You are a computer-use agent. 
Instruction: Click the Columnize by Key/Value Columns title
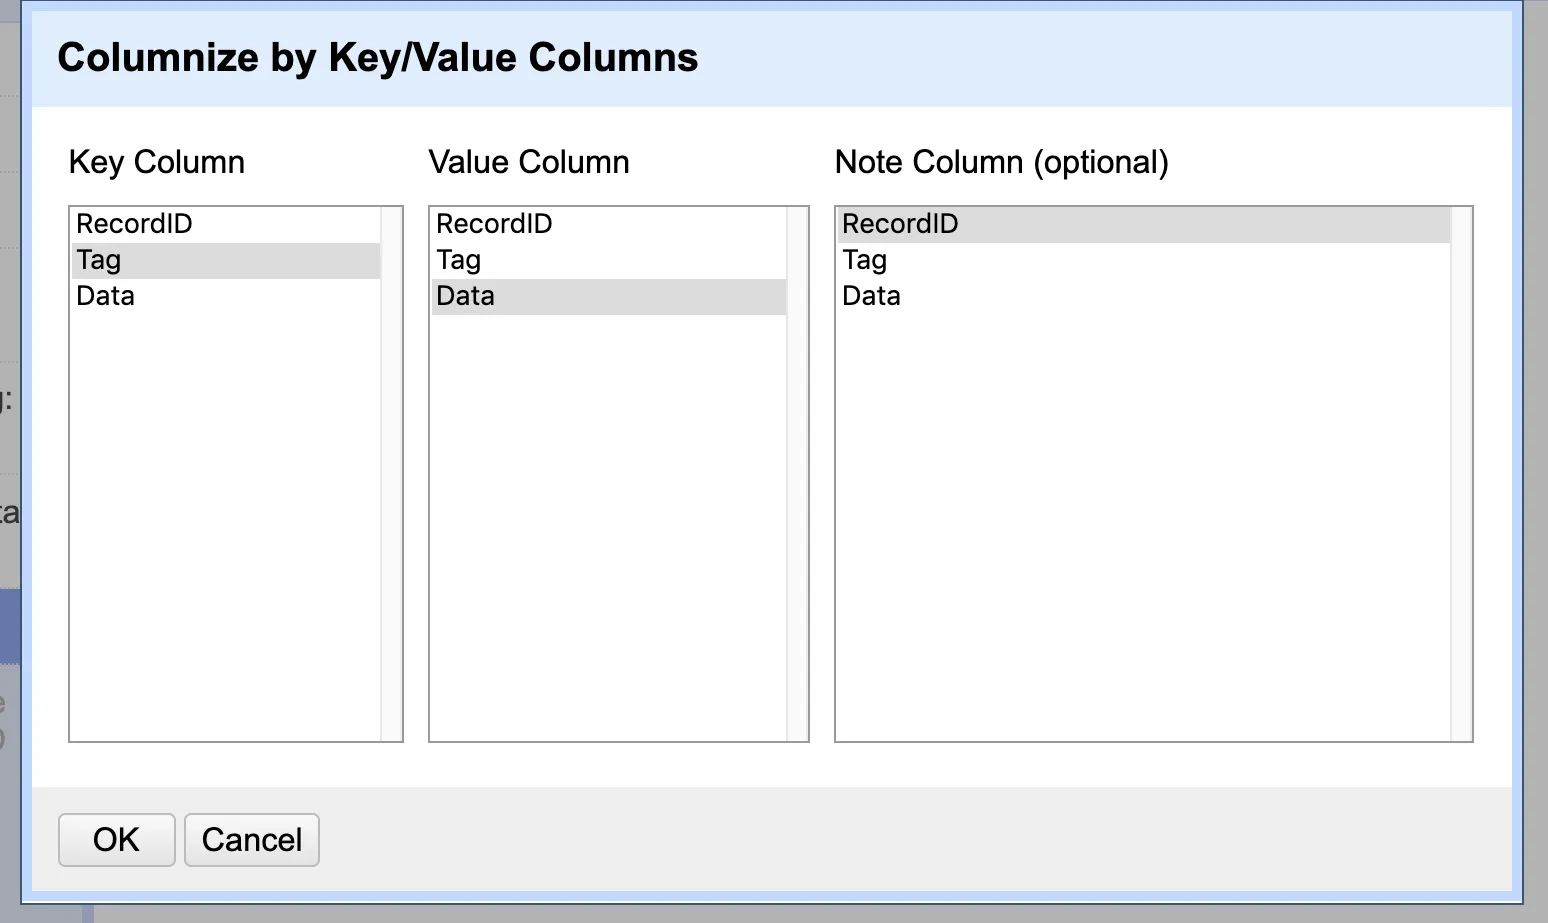tap(378, 58)
